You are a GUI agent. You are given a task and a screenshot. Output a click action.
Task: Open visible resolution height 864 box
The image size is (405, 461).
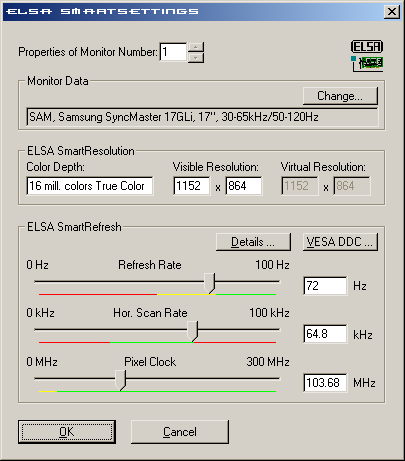pos(244,186)
